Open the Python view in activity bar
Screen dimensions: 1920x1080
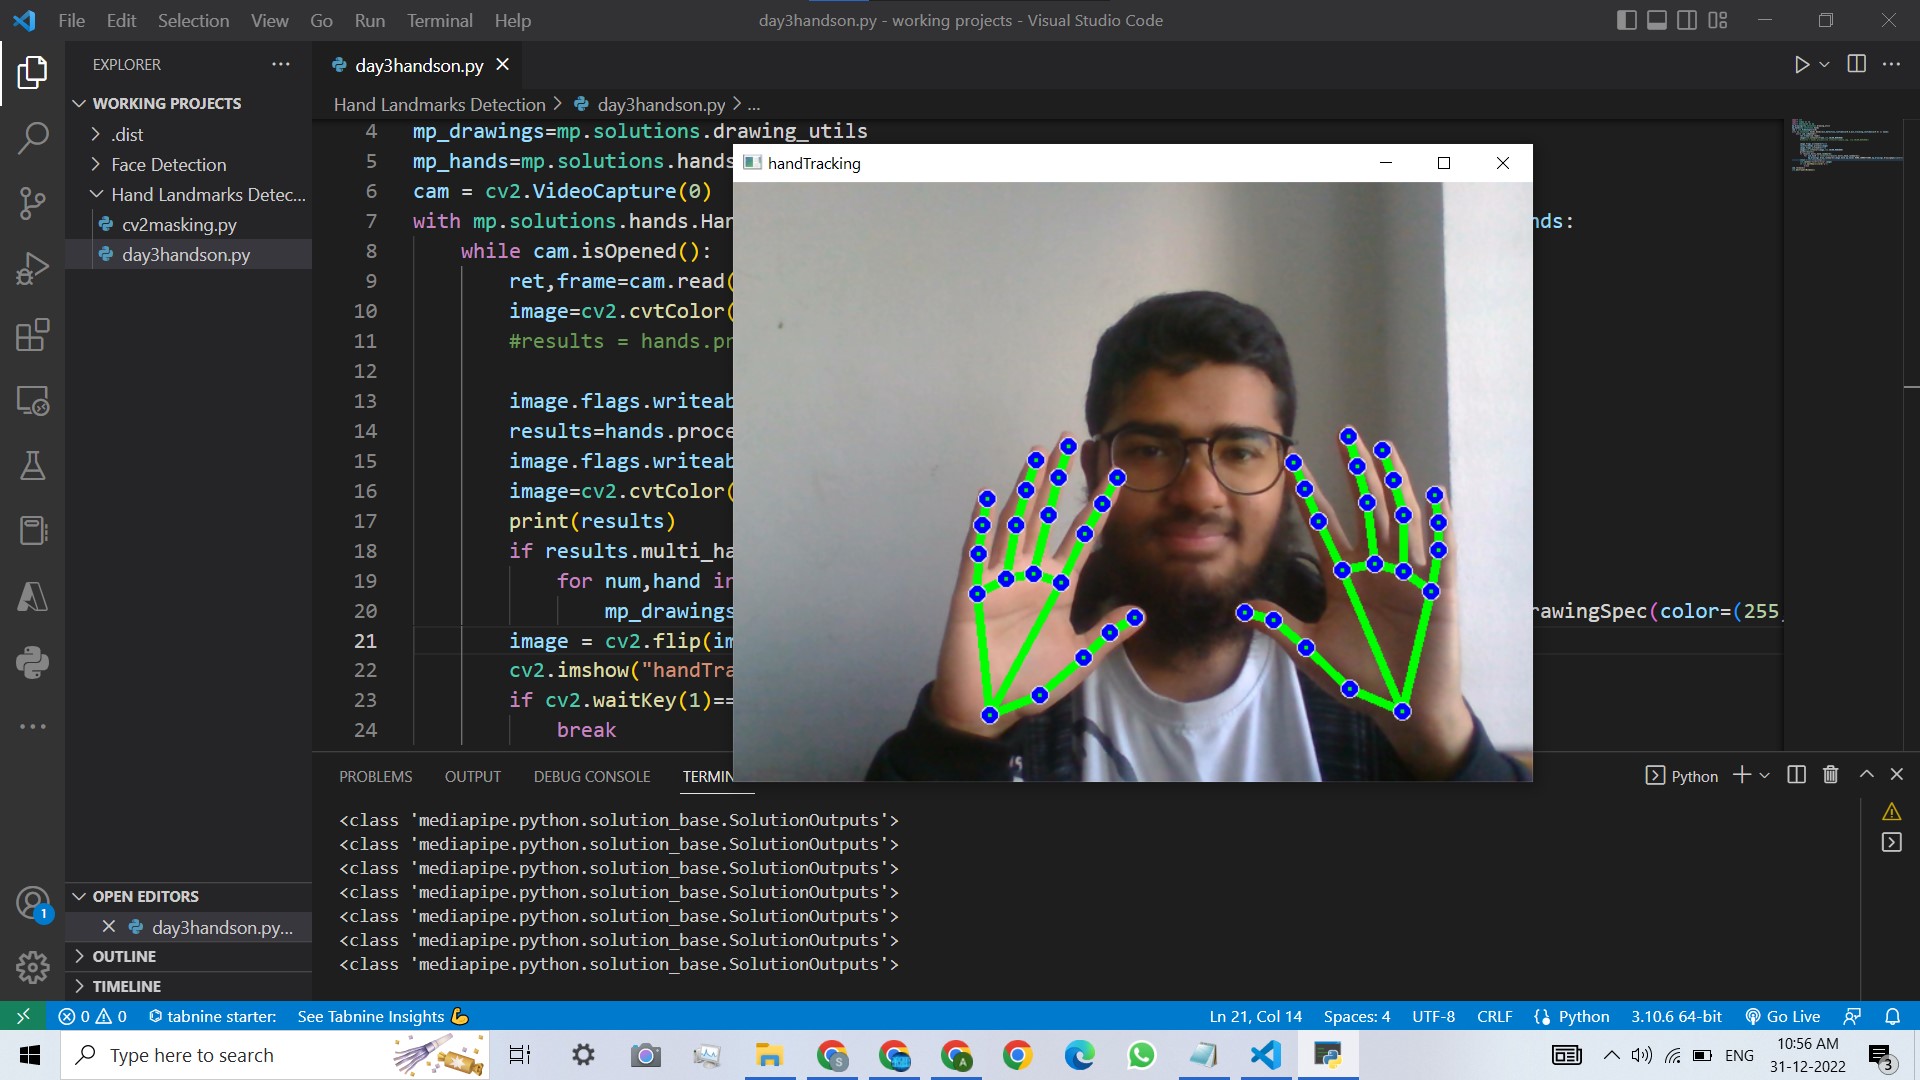click(32, 662)
